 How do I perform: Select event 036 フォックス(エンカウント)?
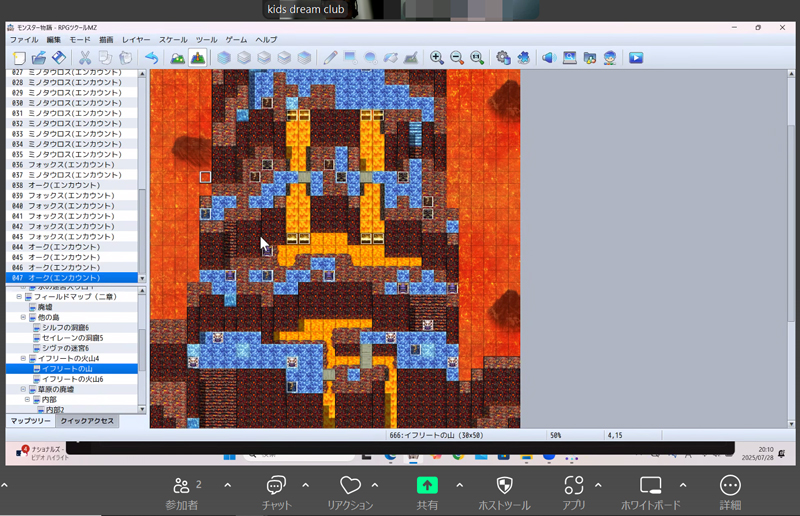click(x=71, y=164)
